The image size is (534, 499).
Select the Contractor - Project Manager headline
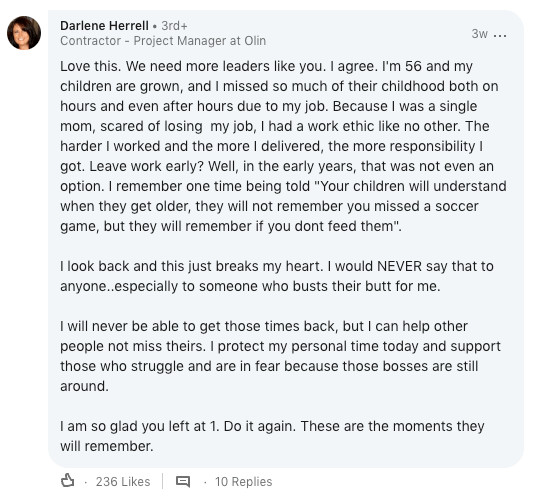163,41
